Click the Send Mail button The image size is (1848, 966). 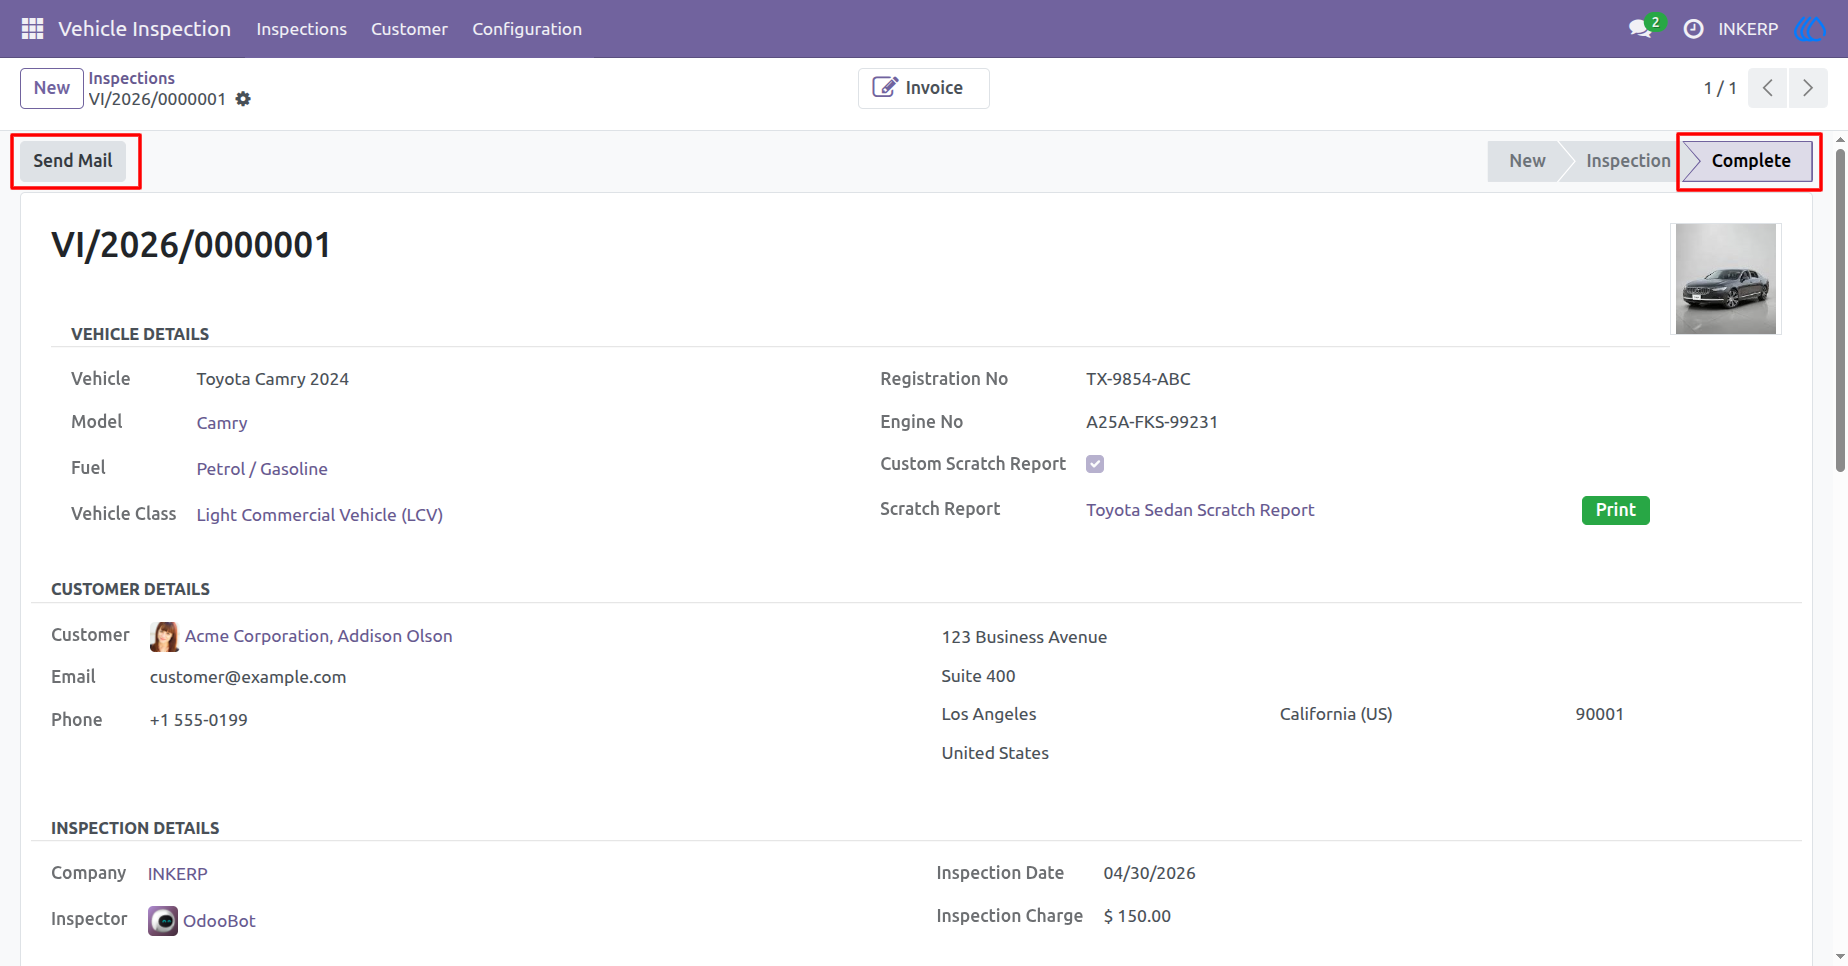[x=73, y=161]
